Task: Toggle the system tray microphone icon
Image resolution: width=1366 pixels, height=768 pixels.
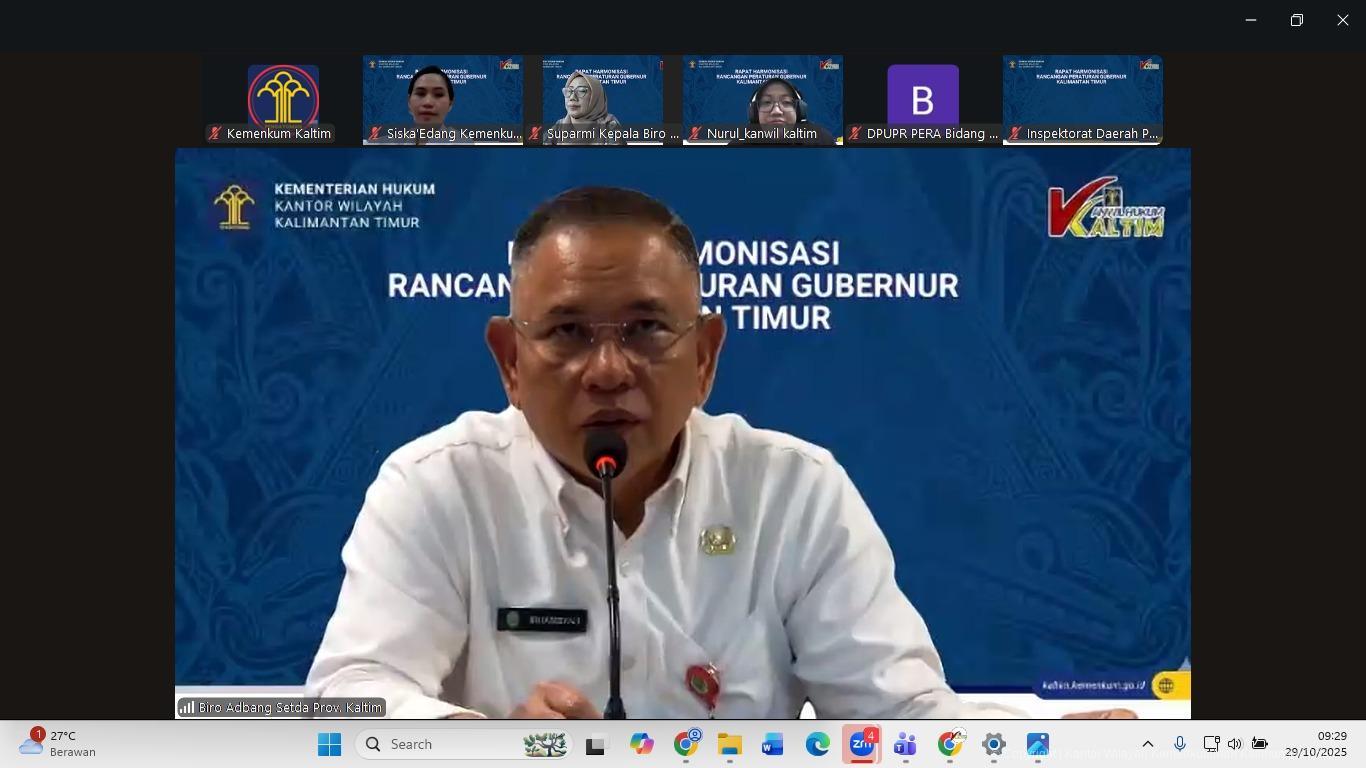Action: pyautogui.click(x=1180, y=744)
